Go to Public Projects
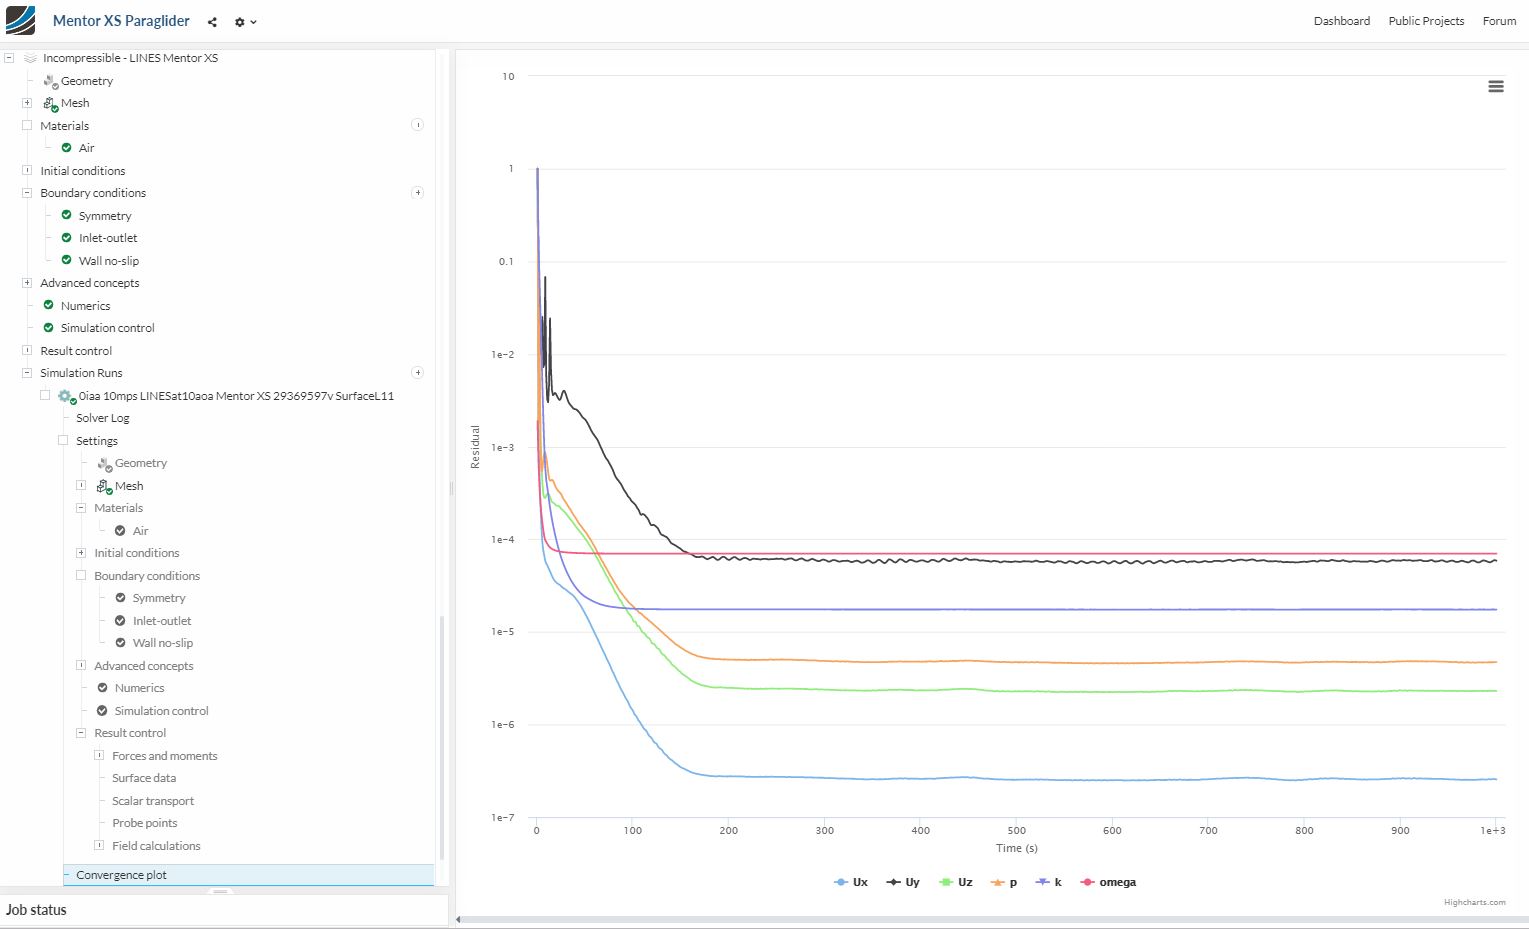This screenshot has width=1529, height=930. [x=1426, y=21]
